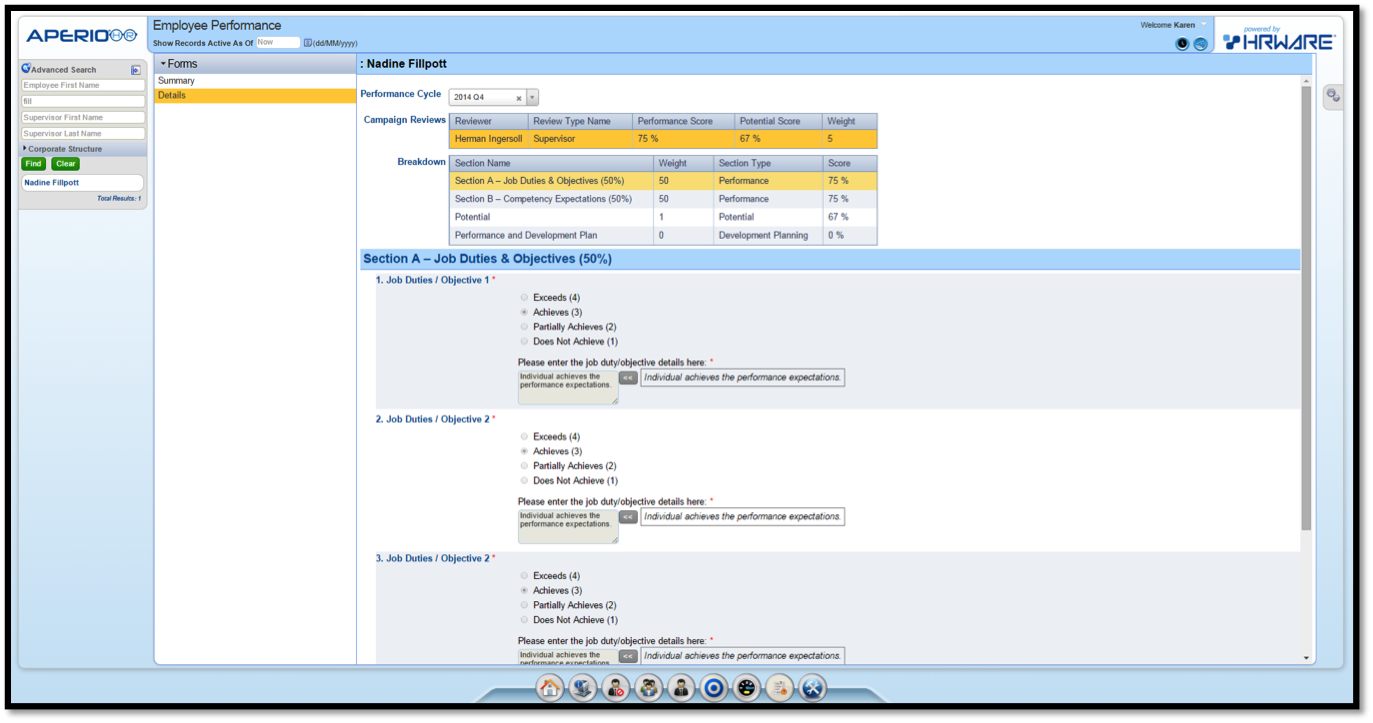Viewport: 1373px width, 723px height.
Task: Select Exceeds (4) for Job Duties Objective 1
Action: pyautogui.click(x=523, y=297)
